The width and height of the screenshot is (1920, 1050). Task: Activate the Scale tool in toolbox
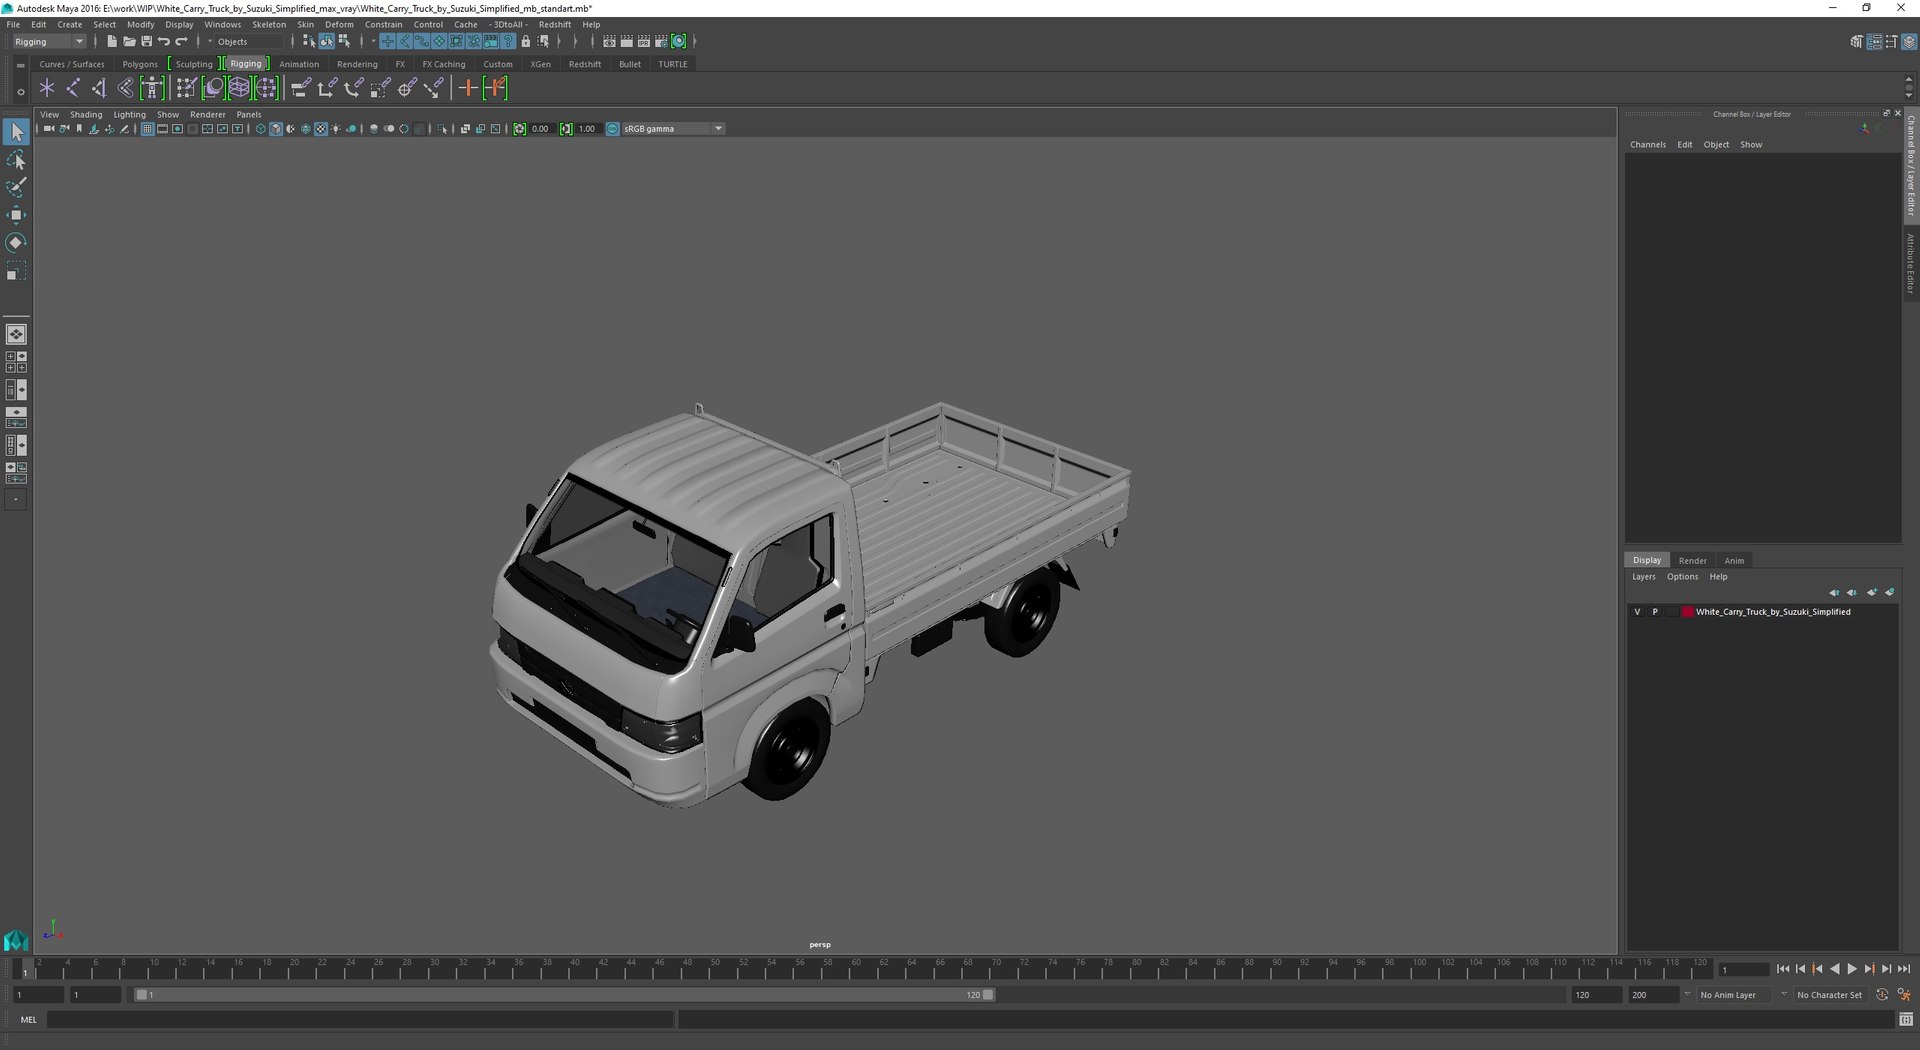click(16, 271)
